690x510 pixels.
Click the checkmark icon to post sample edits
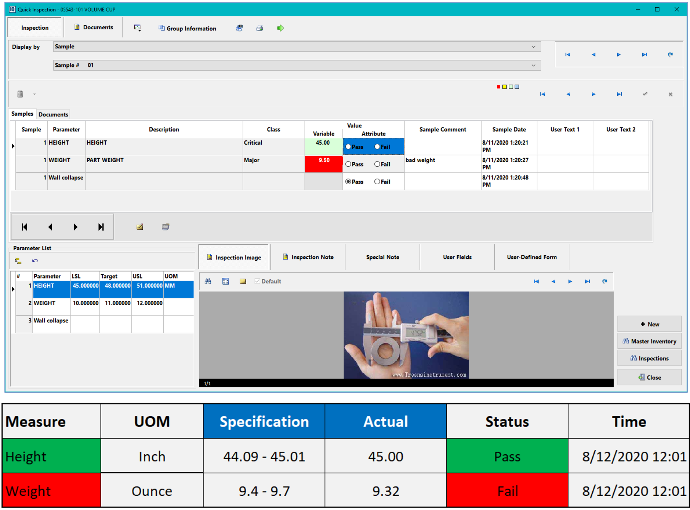[x=645, y=94]
